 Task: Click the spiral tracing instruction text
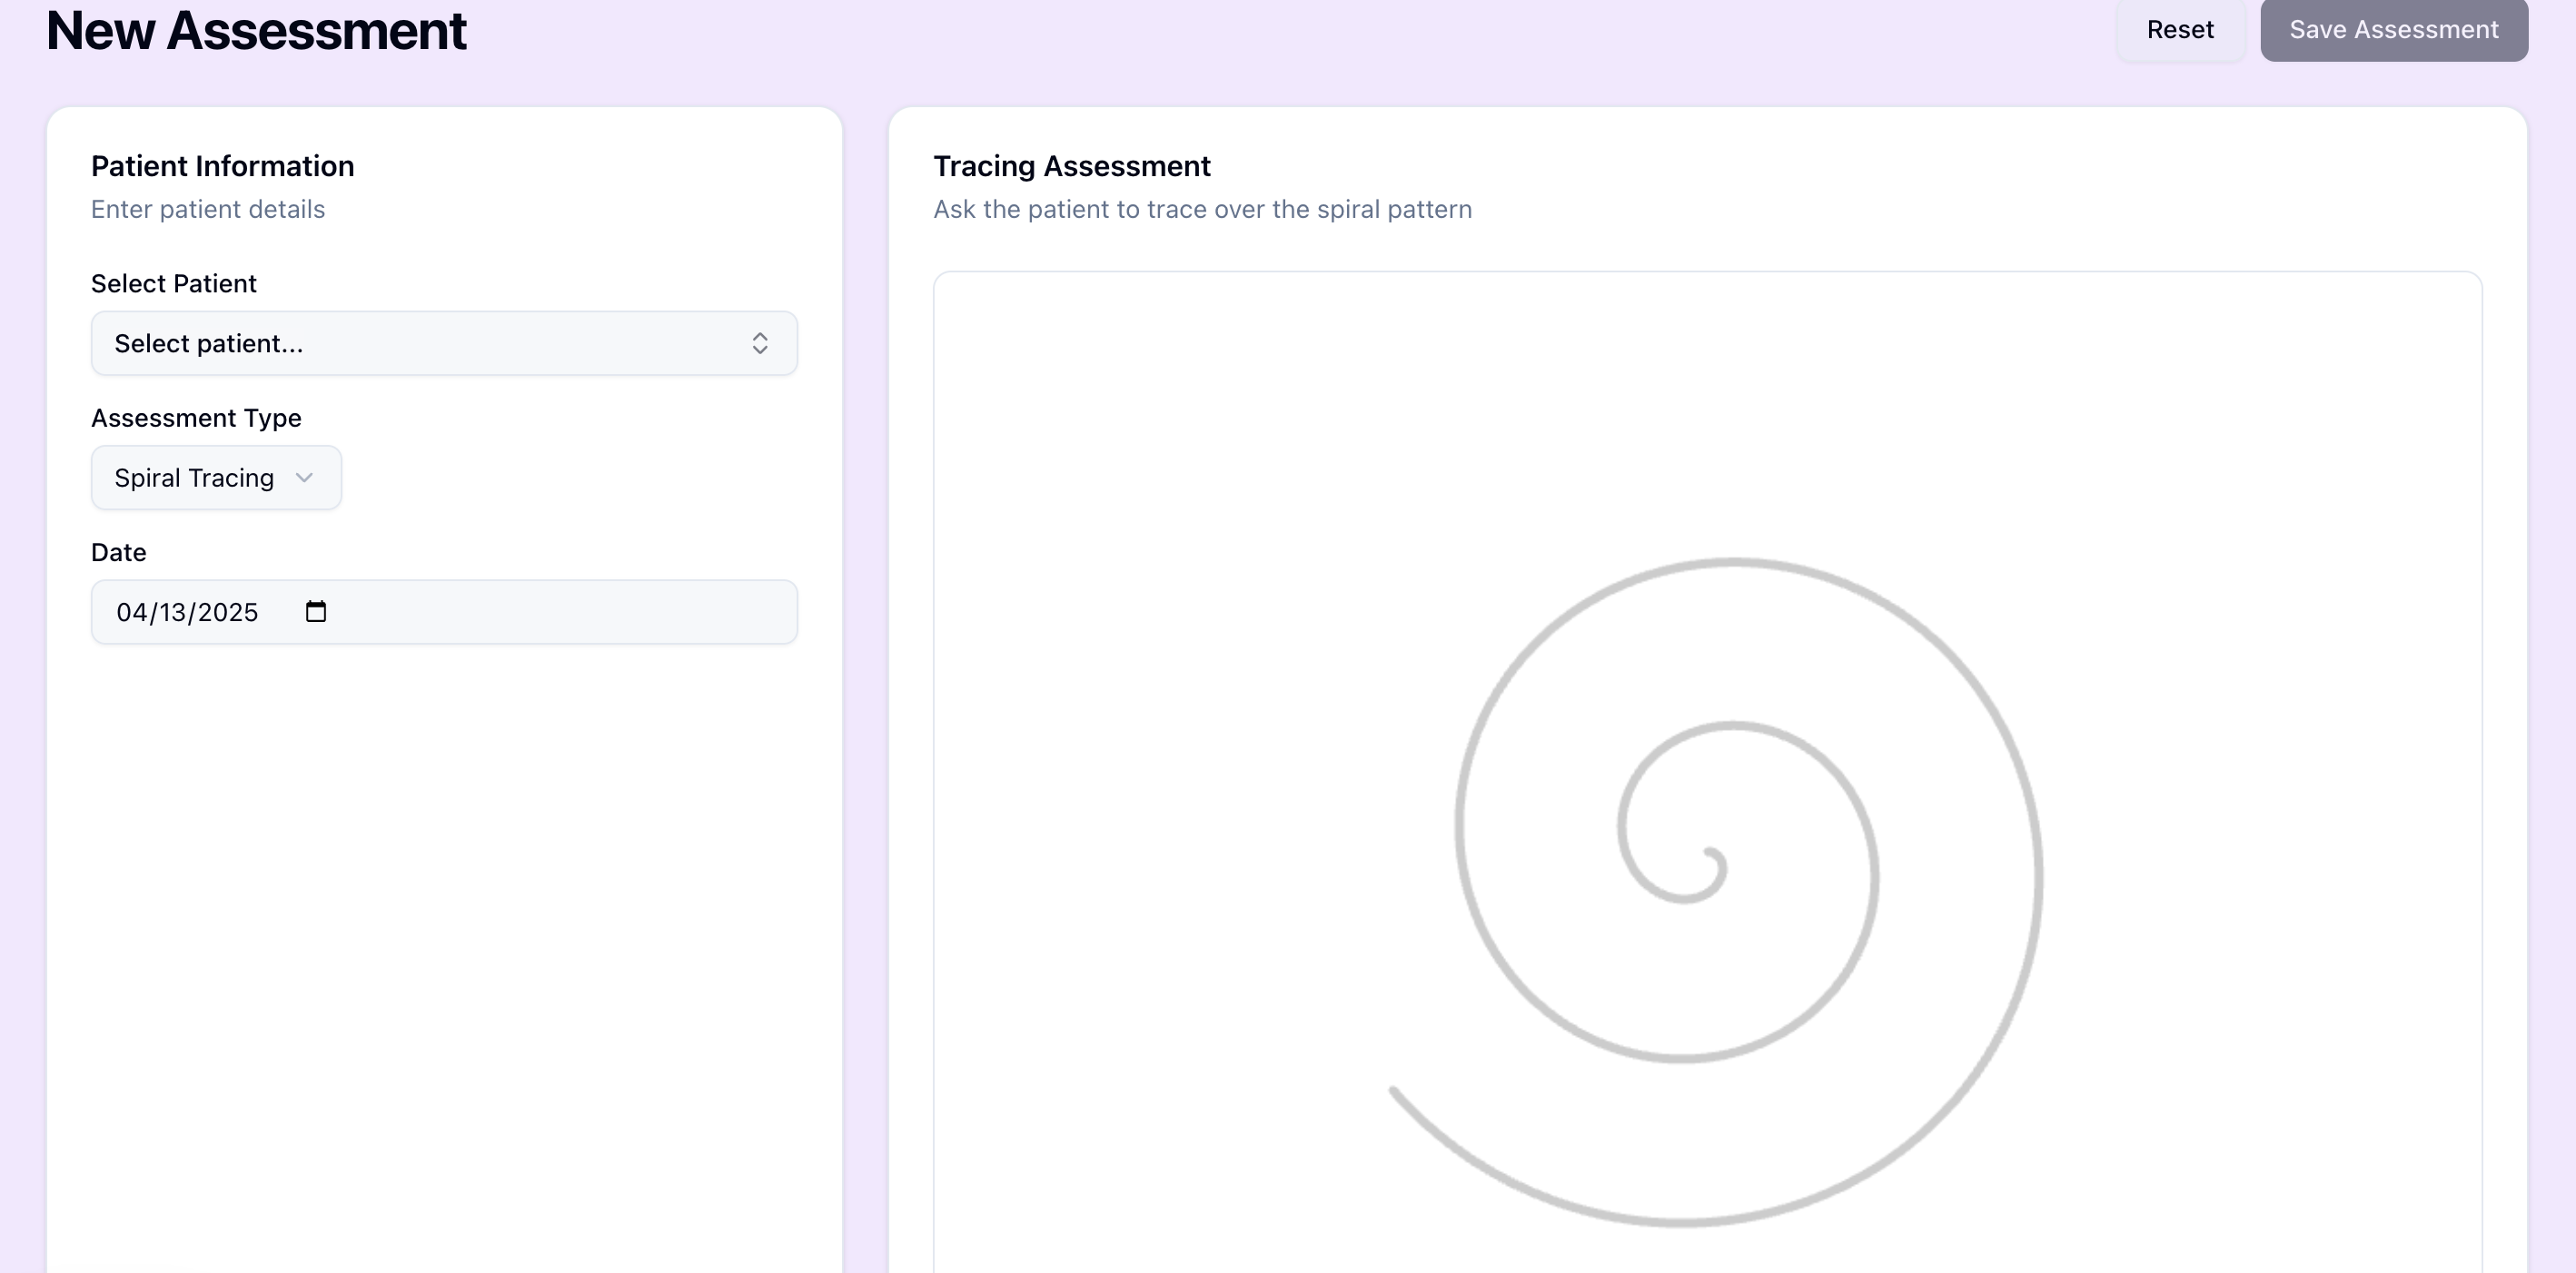(x=1202, y=210)
